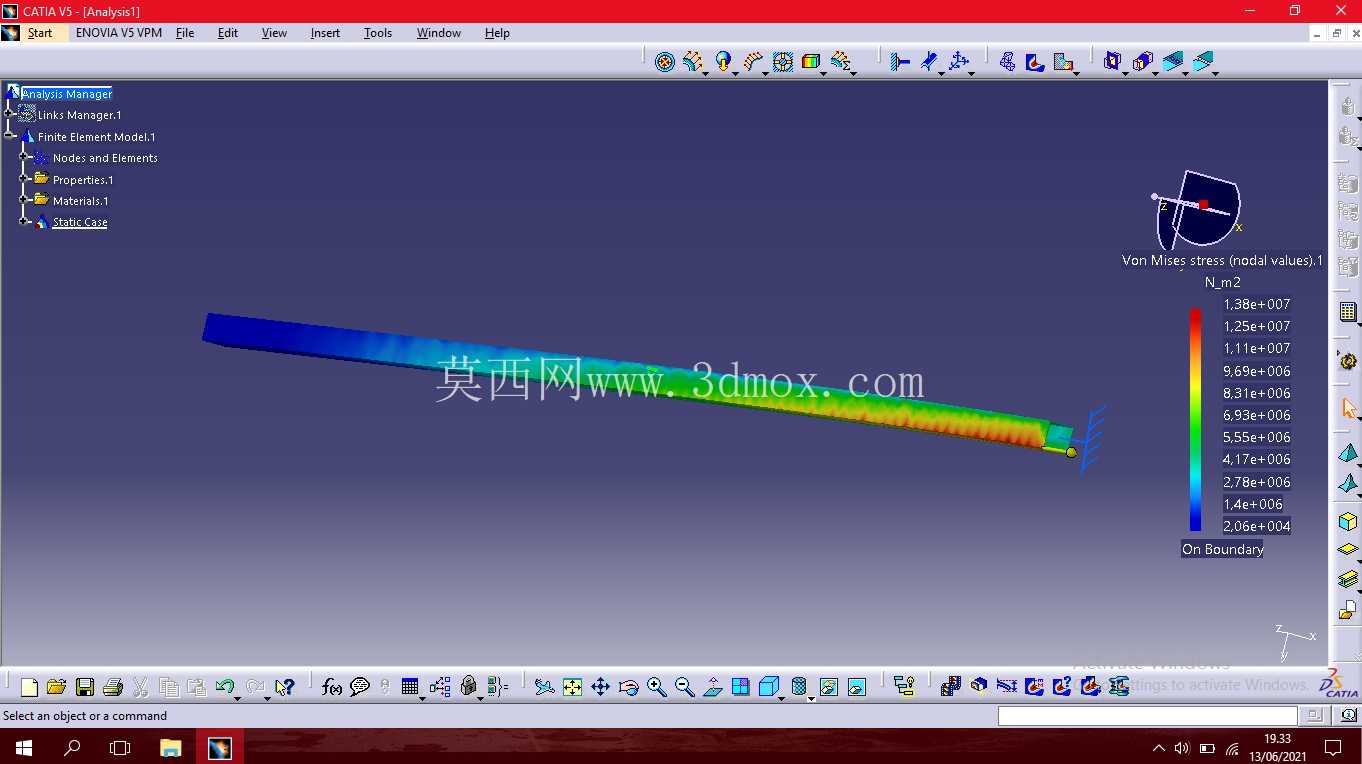Viewport: 1362px width, 764px height.
Task: Click the legend value 6,93e+006
Action: 1257,415
